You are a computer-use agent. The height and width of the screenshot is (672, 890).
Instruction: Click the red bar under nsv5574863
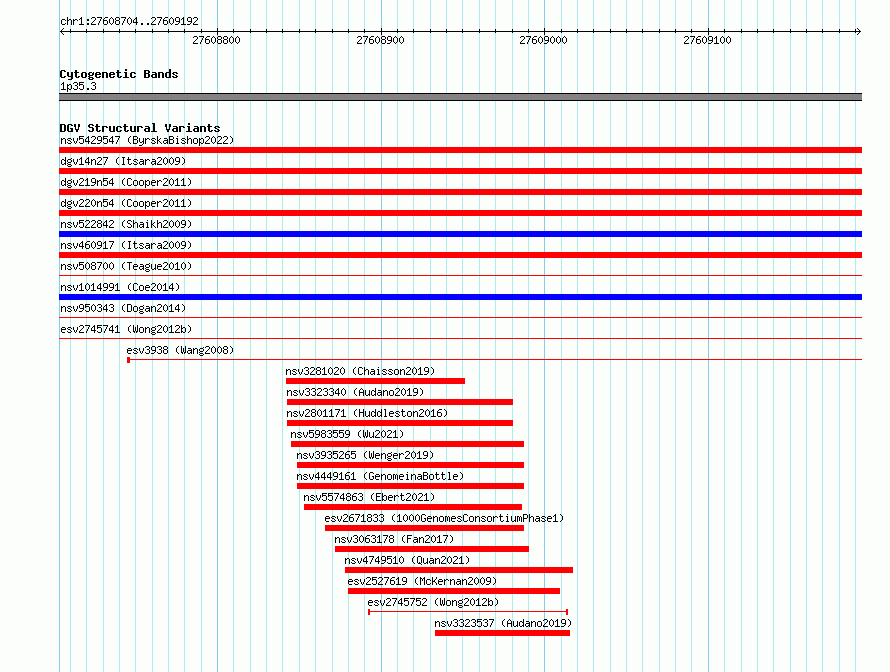click(x=413, y=507)
